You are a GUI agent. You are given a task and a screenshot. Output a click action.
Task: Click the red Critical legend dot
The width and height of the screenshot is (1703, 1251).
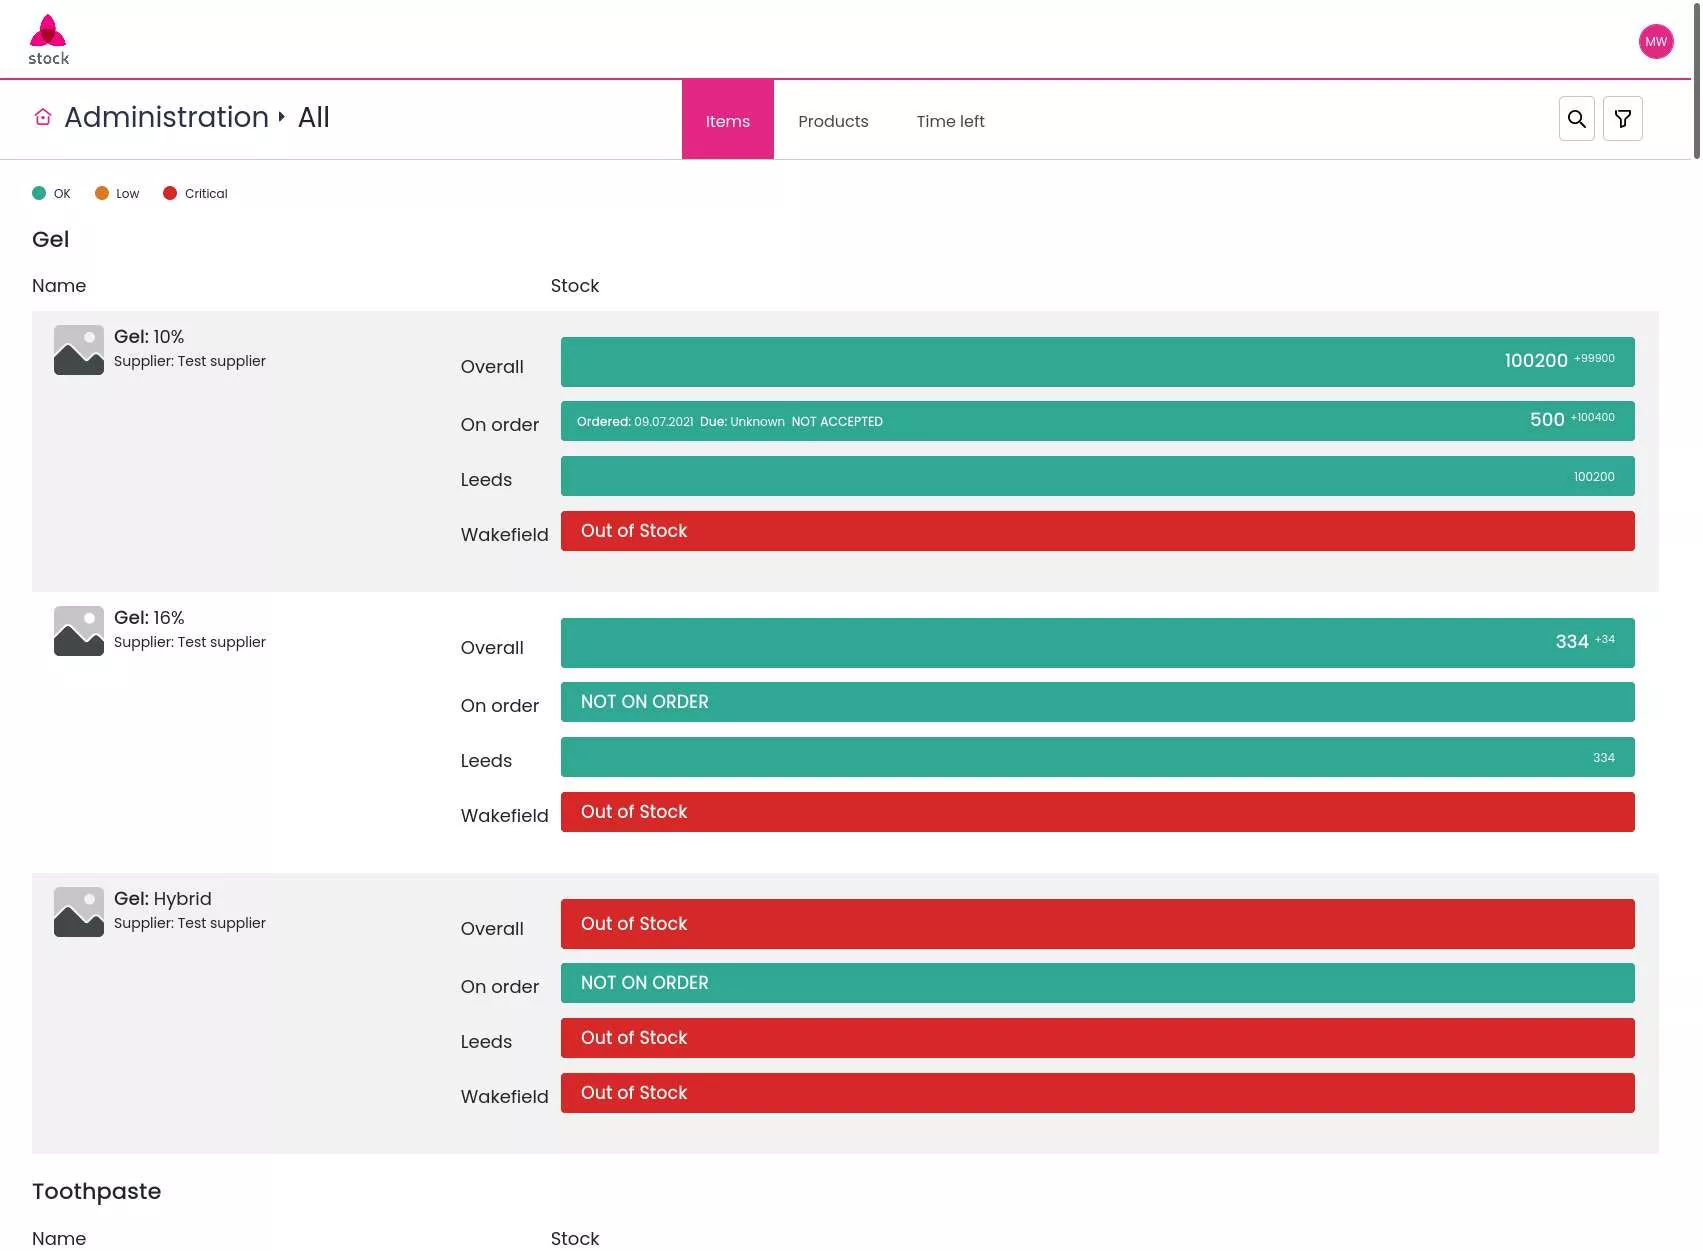[170, 193]
